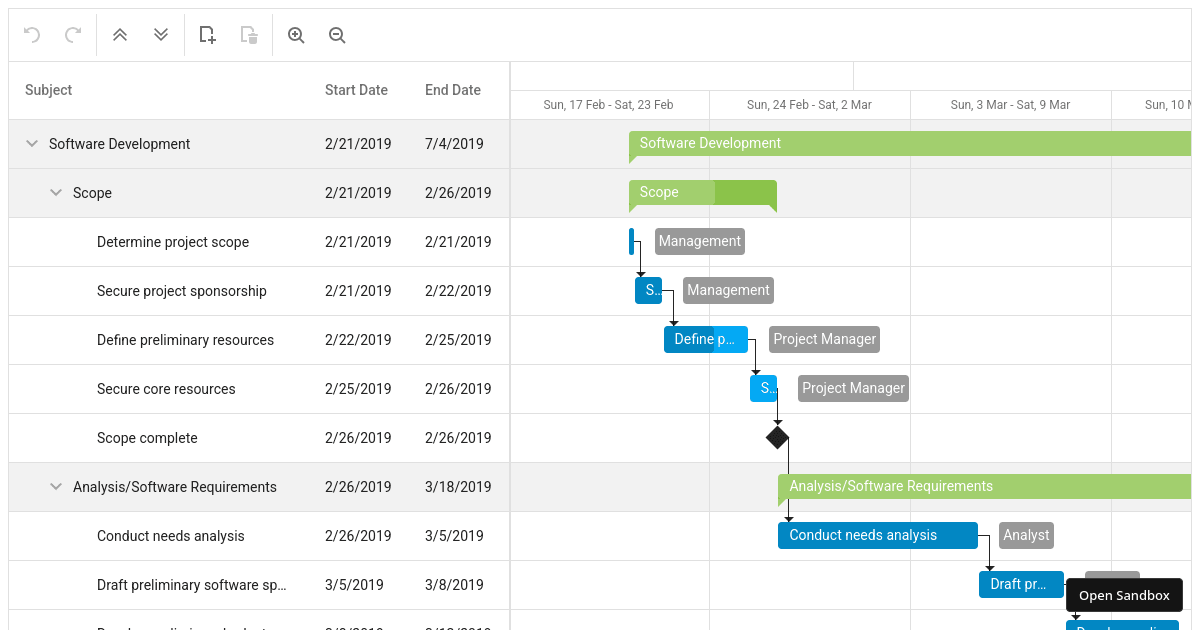This screenshot has width=1200, height=630.
Task: Click the 3/8/2019 end date cell
Action: pyautogui.click(x=454, y=585)
